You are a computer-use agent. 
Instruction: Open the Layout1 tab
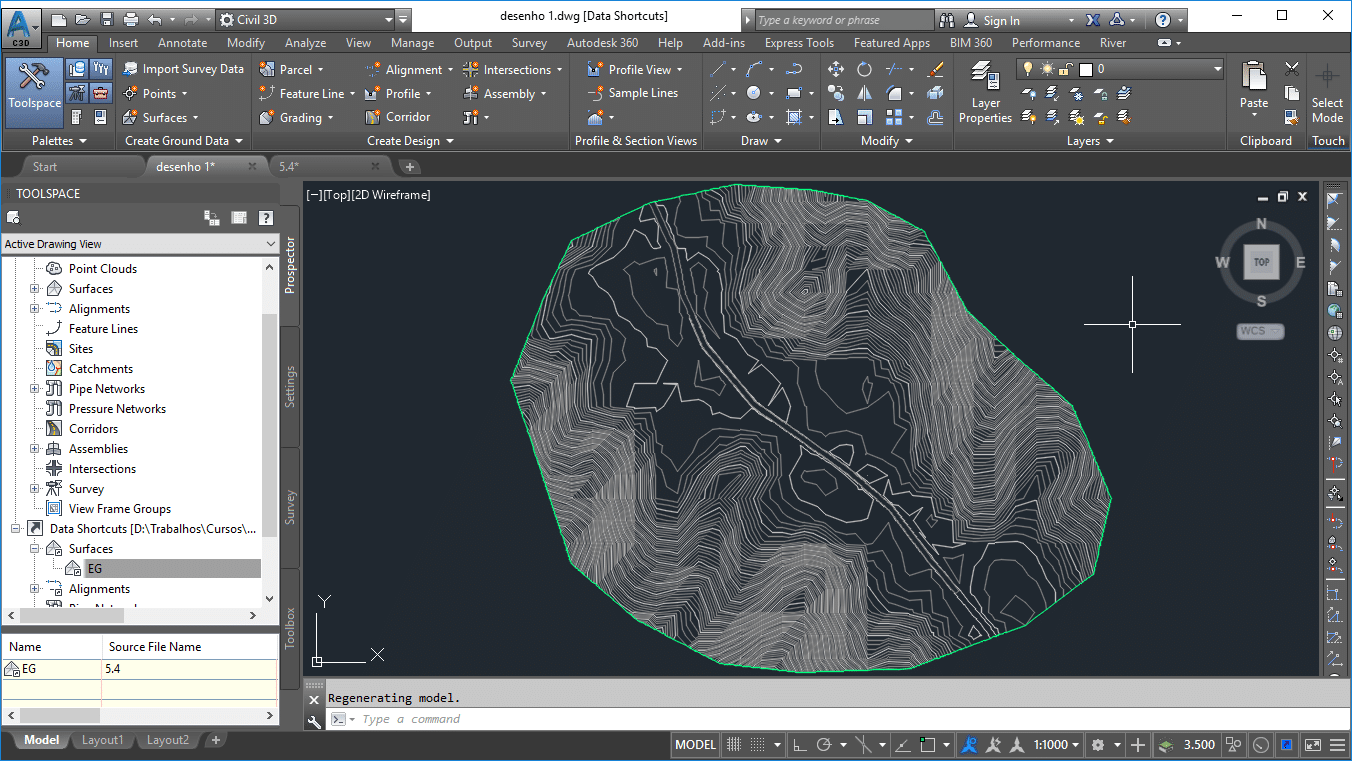102,740
